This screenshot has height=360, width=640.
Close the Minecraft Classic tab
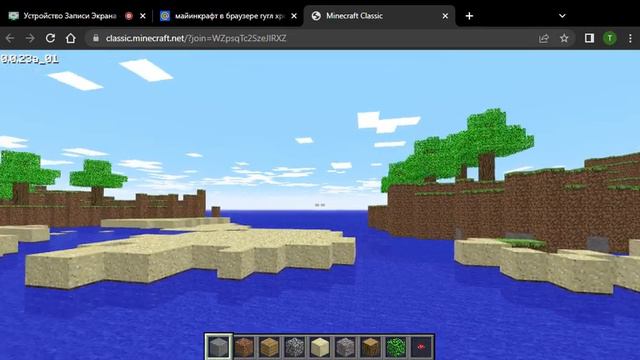click(445, 16)
